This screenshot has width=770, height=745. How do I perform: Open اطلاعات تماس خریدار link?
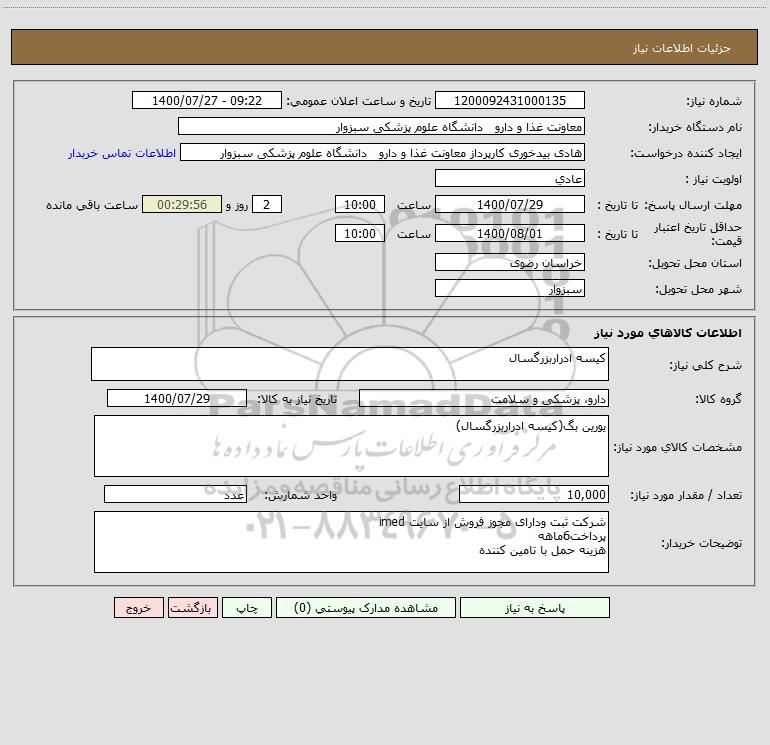click(x=122, y=153)
